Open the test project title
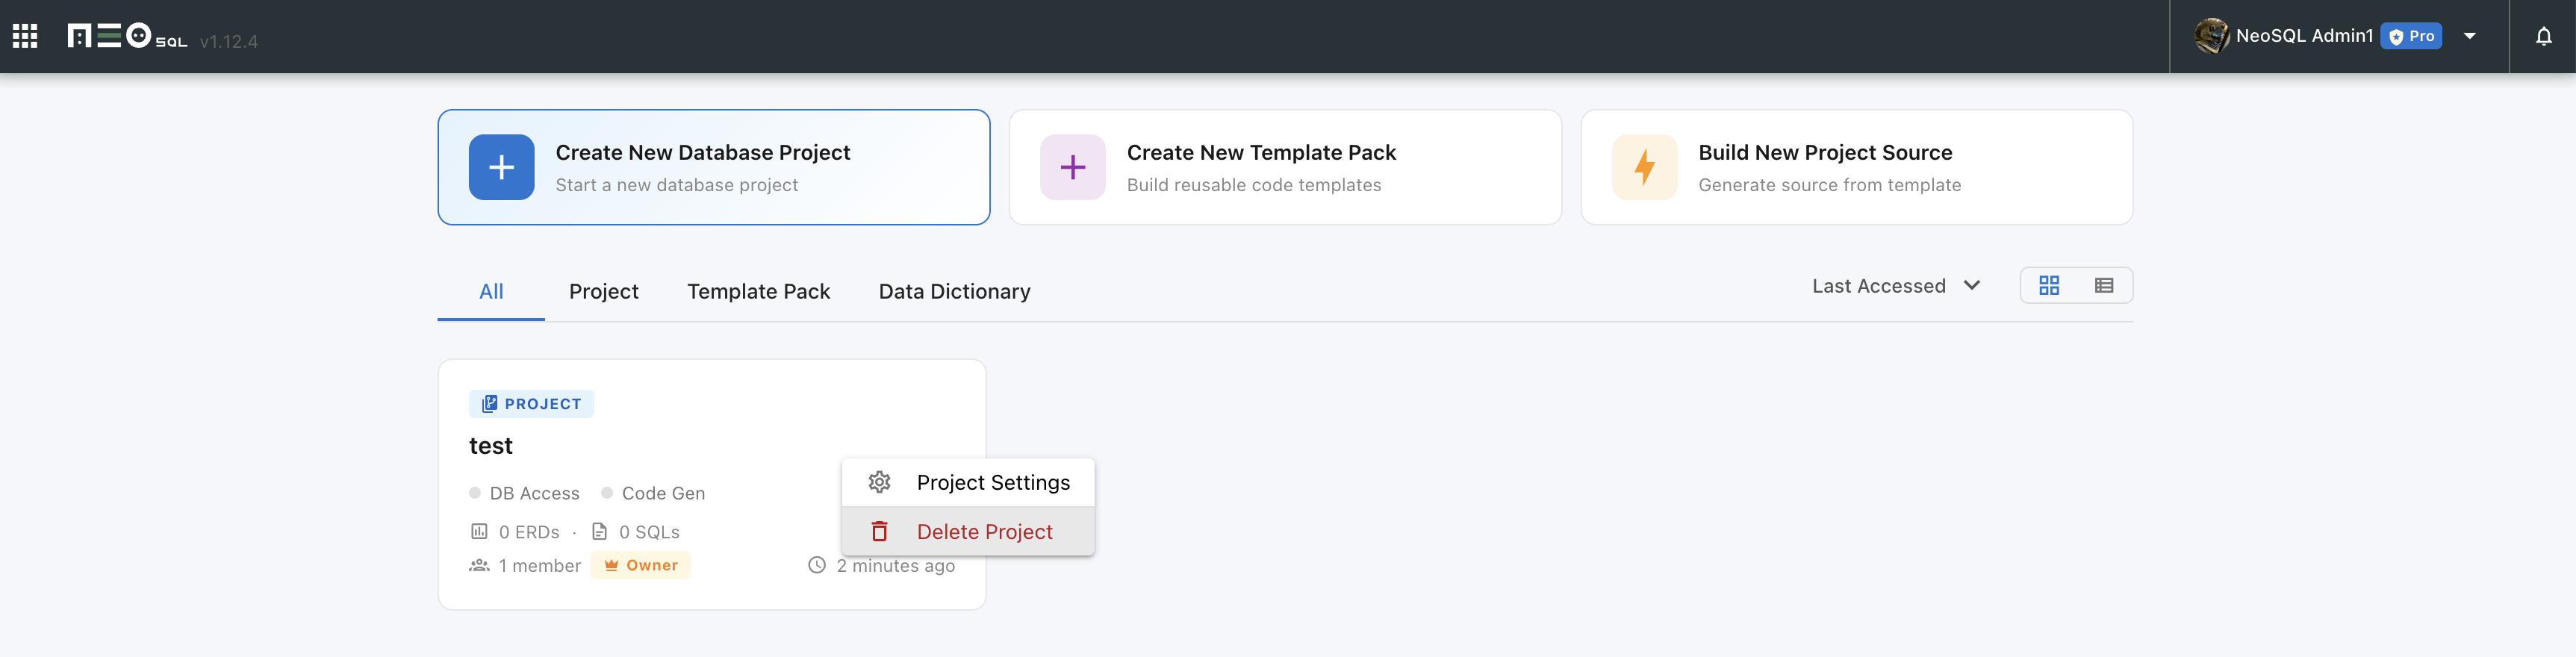This screenshot has width=2576, height=657. click(x=490, y=446)
